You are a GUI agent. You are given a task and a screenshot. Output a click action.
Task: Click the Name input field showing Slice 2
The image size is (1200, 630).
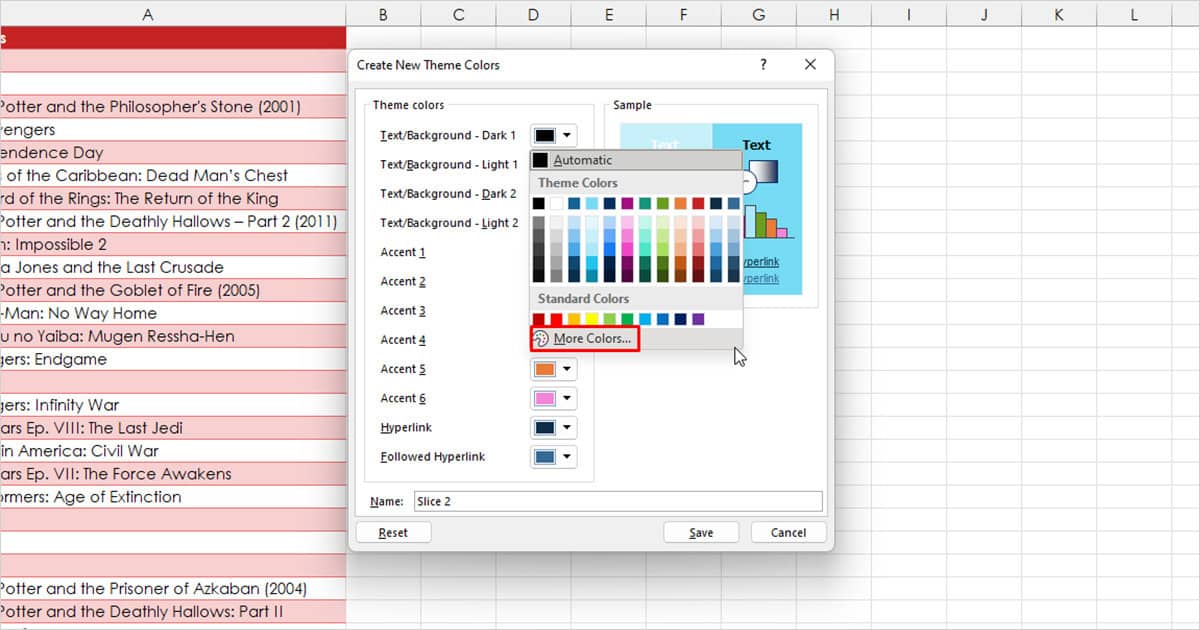[617, 501]
